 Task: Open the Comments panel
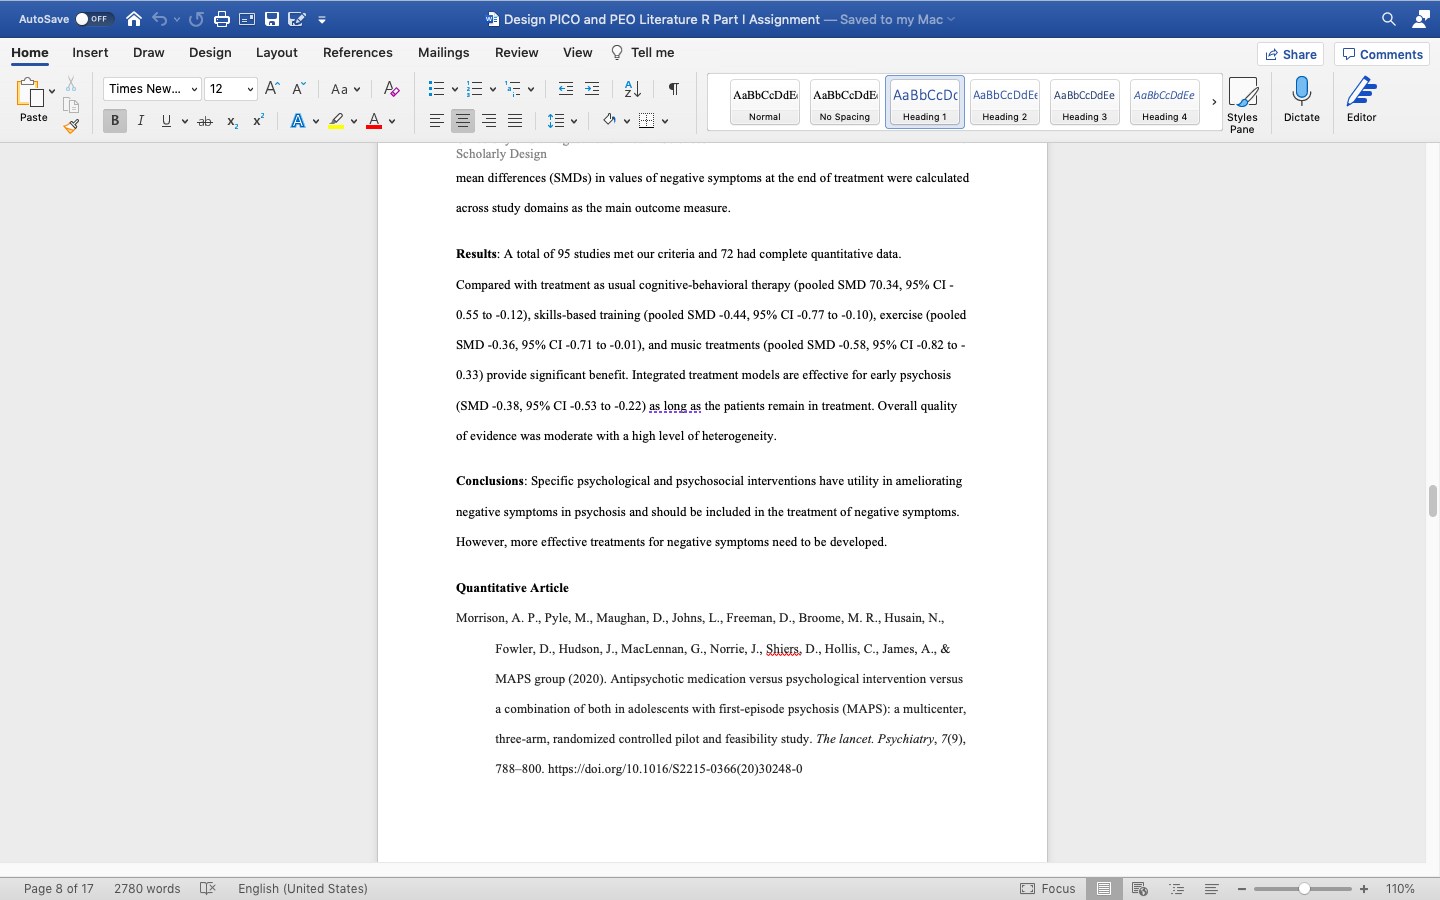[1381, 54]
